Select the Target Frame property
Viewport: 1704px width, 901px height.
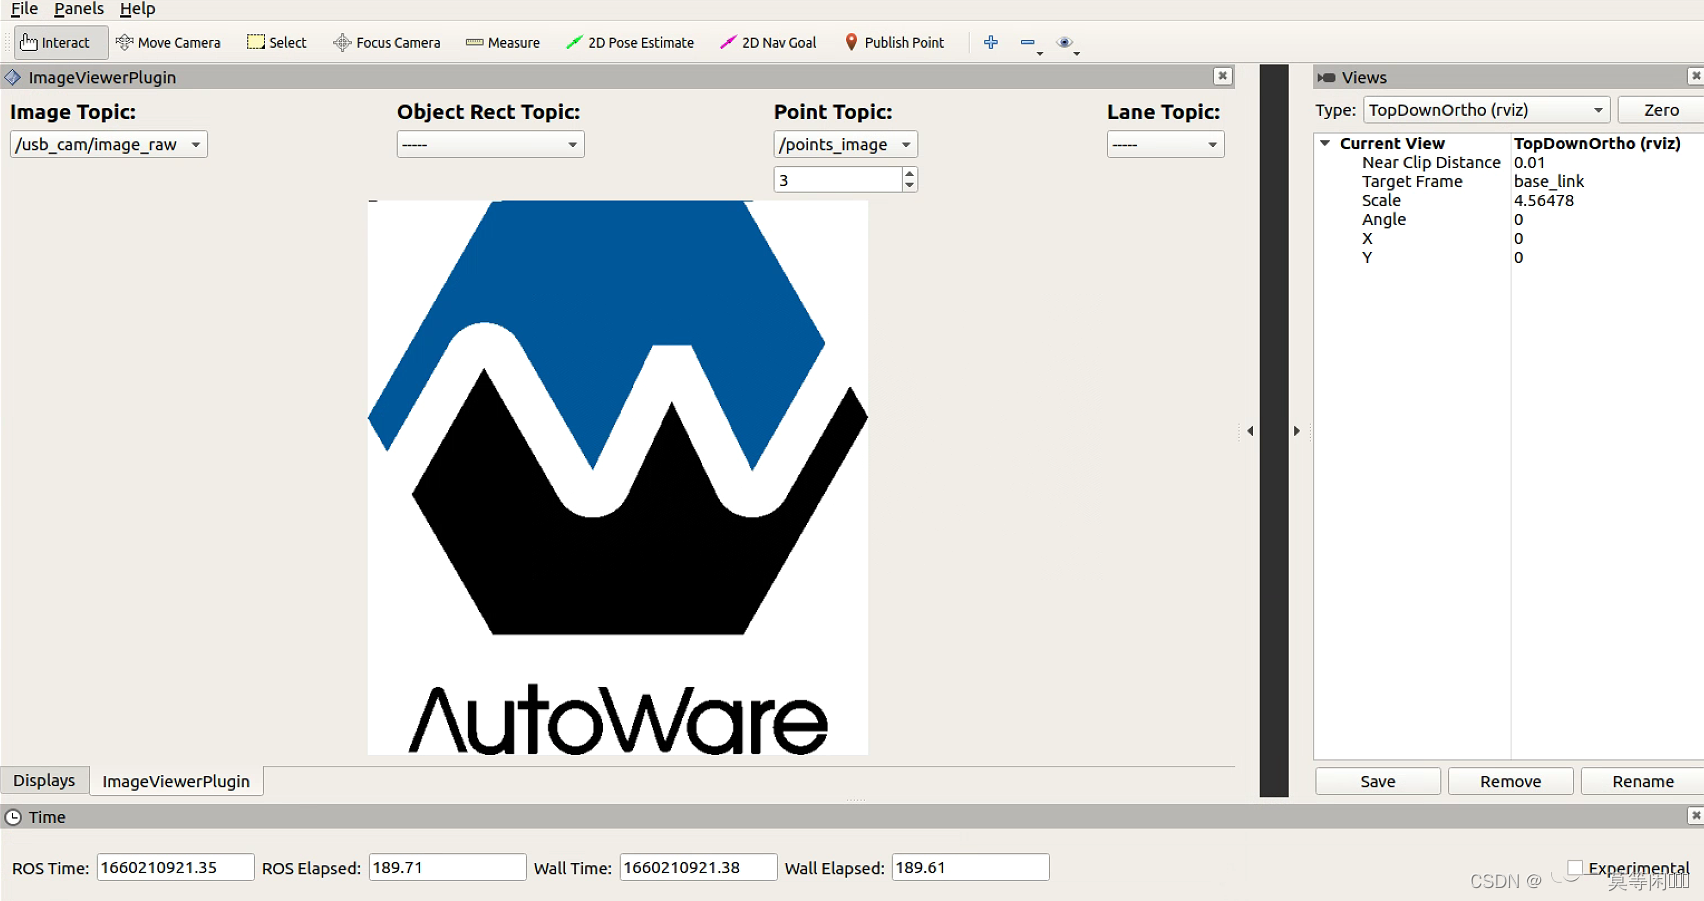click(1412, 181)
